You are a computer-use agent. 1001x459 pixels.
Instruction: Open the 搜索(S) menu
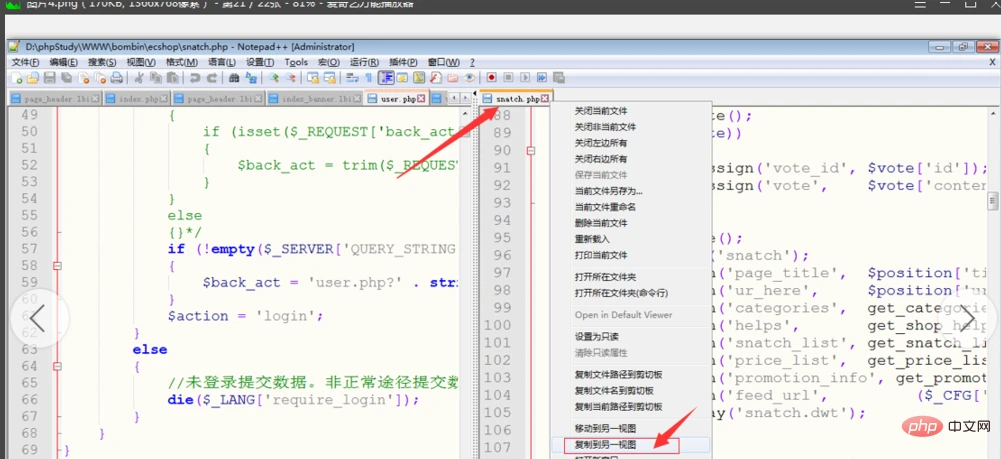click(x=102, y=63)
